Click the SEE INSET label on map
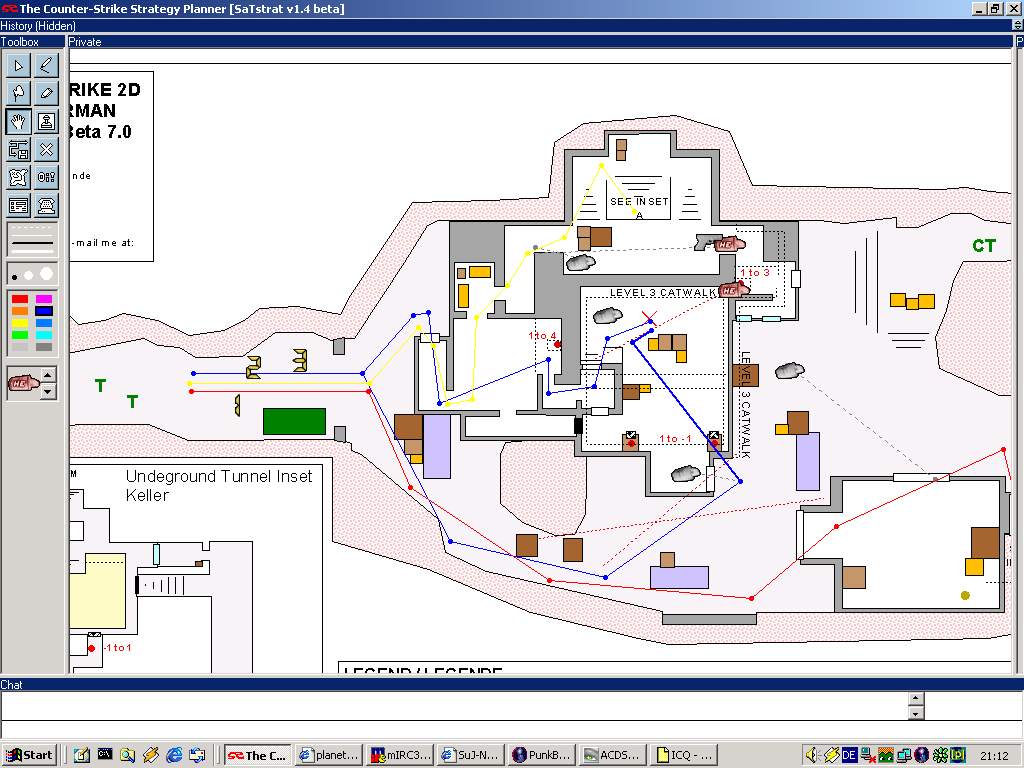The image size is (1024, 768). coord(639,202)
